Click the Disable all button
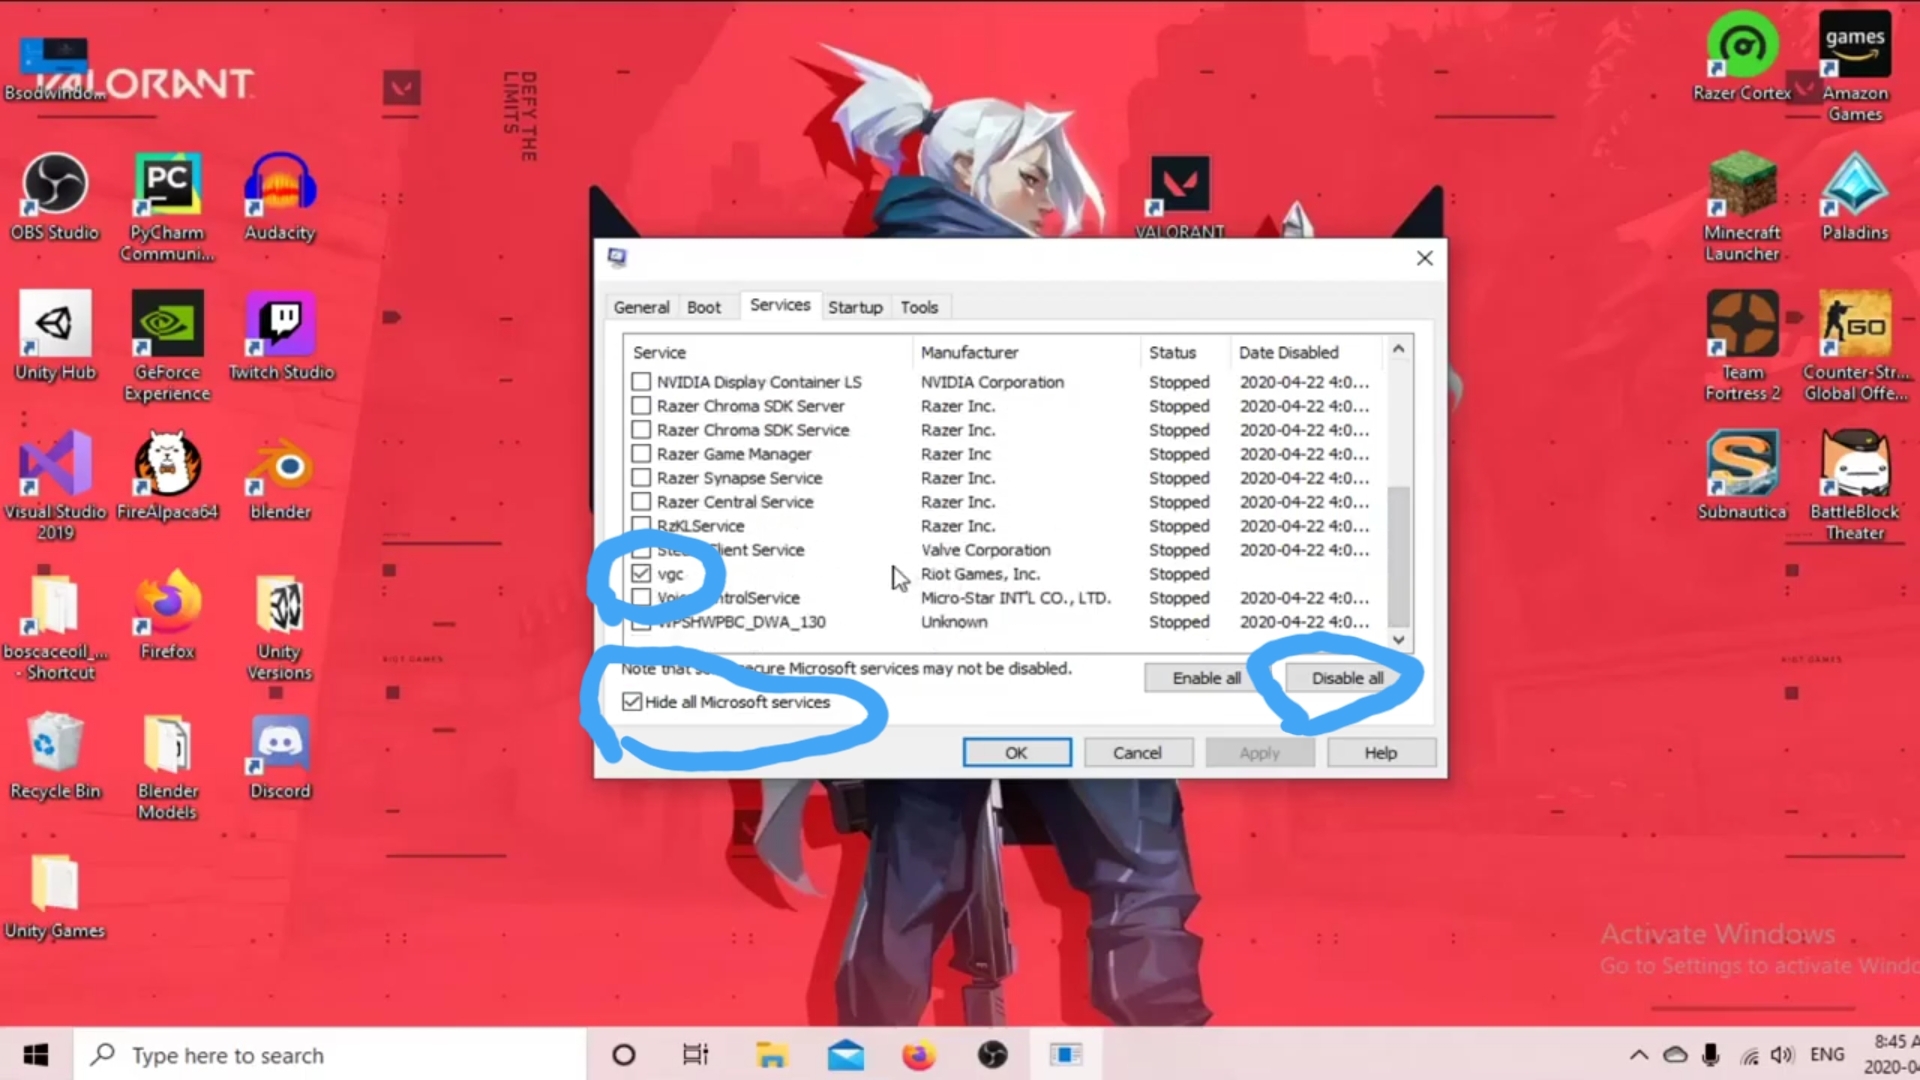This screenshot has width=1920, height=1080. [x=1347, y=678]
